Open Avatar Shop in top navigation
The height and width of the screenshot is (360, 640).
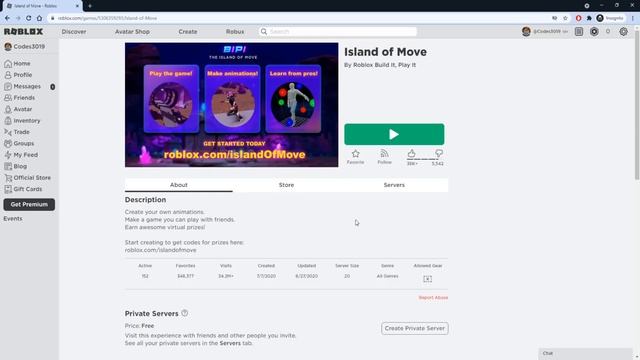132,31
